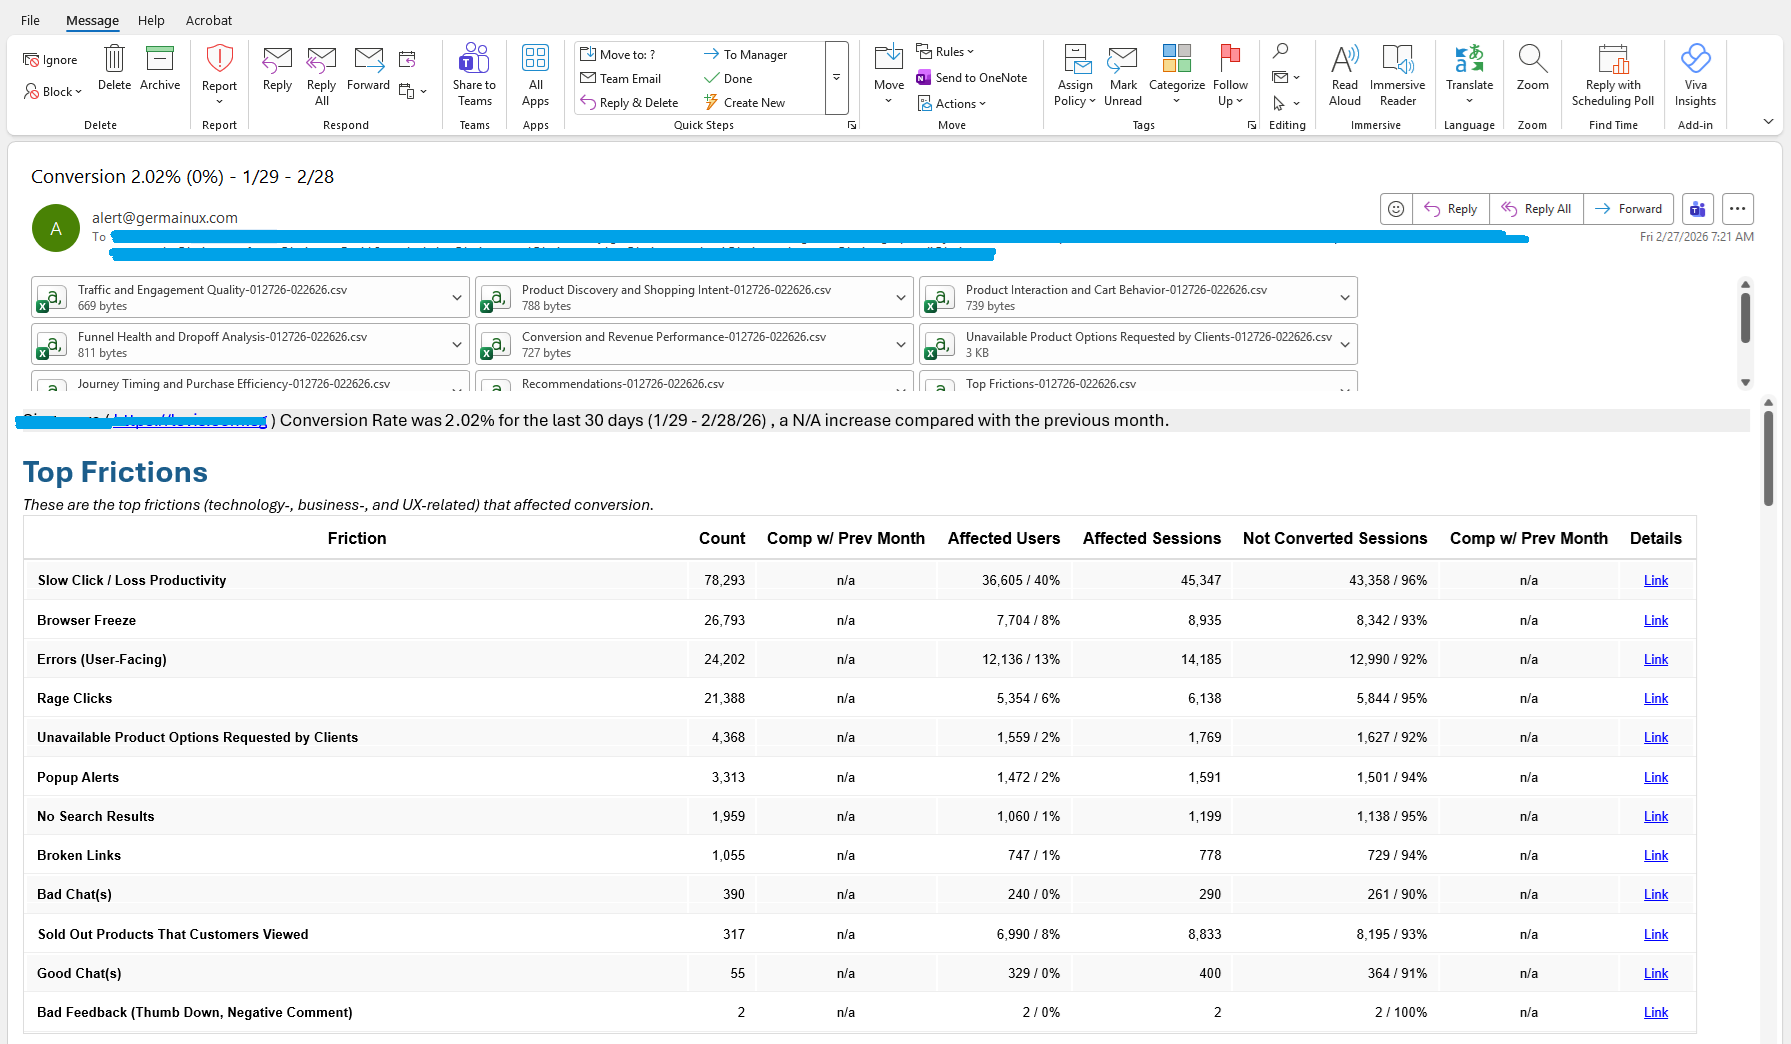Screen dimensions: 1791x1044
Task: Delete the email using the trash icon
Action: tap(114, 60)
